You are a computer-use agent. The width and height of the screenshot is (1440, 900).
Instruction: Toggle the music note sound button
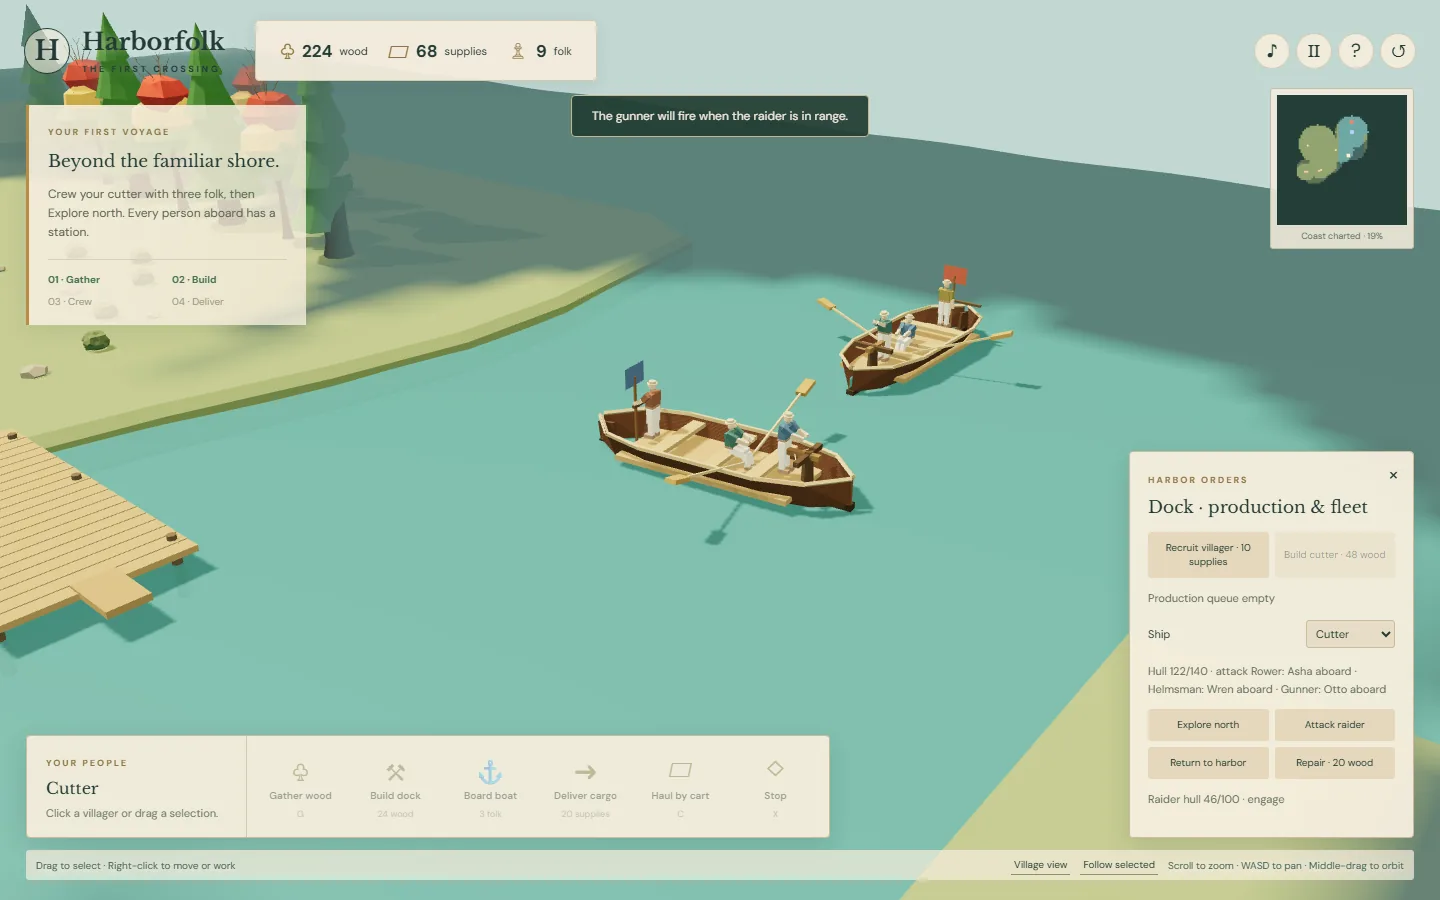click(x=1272, y=51)
